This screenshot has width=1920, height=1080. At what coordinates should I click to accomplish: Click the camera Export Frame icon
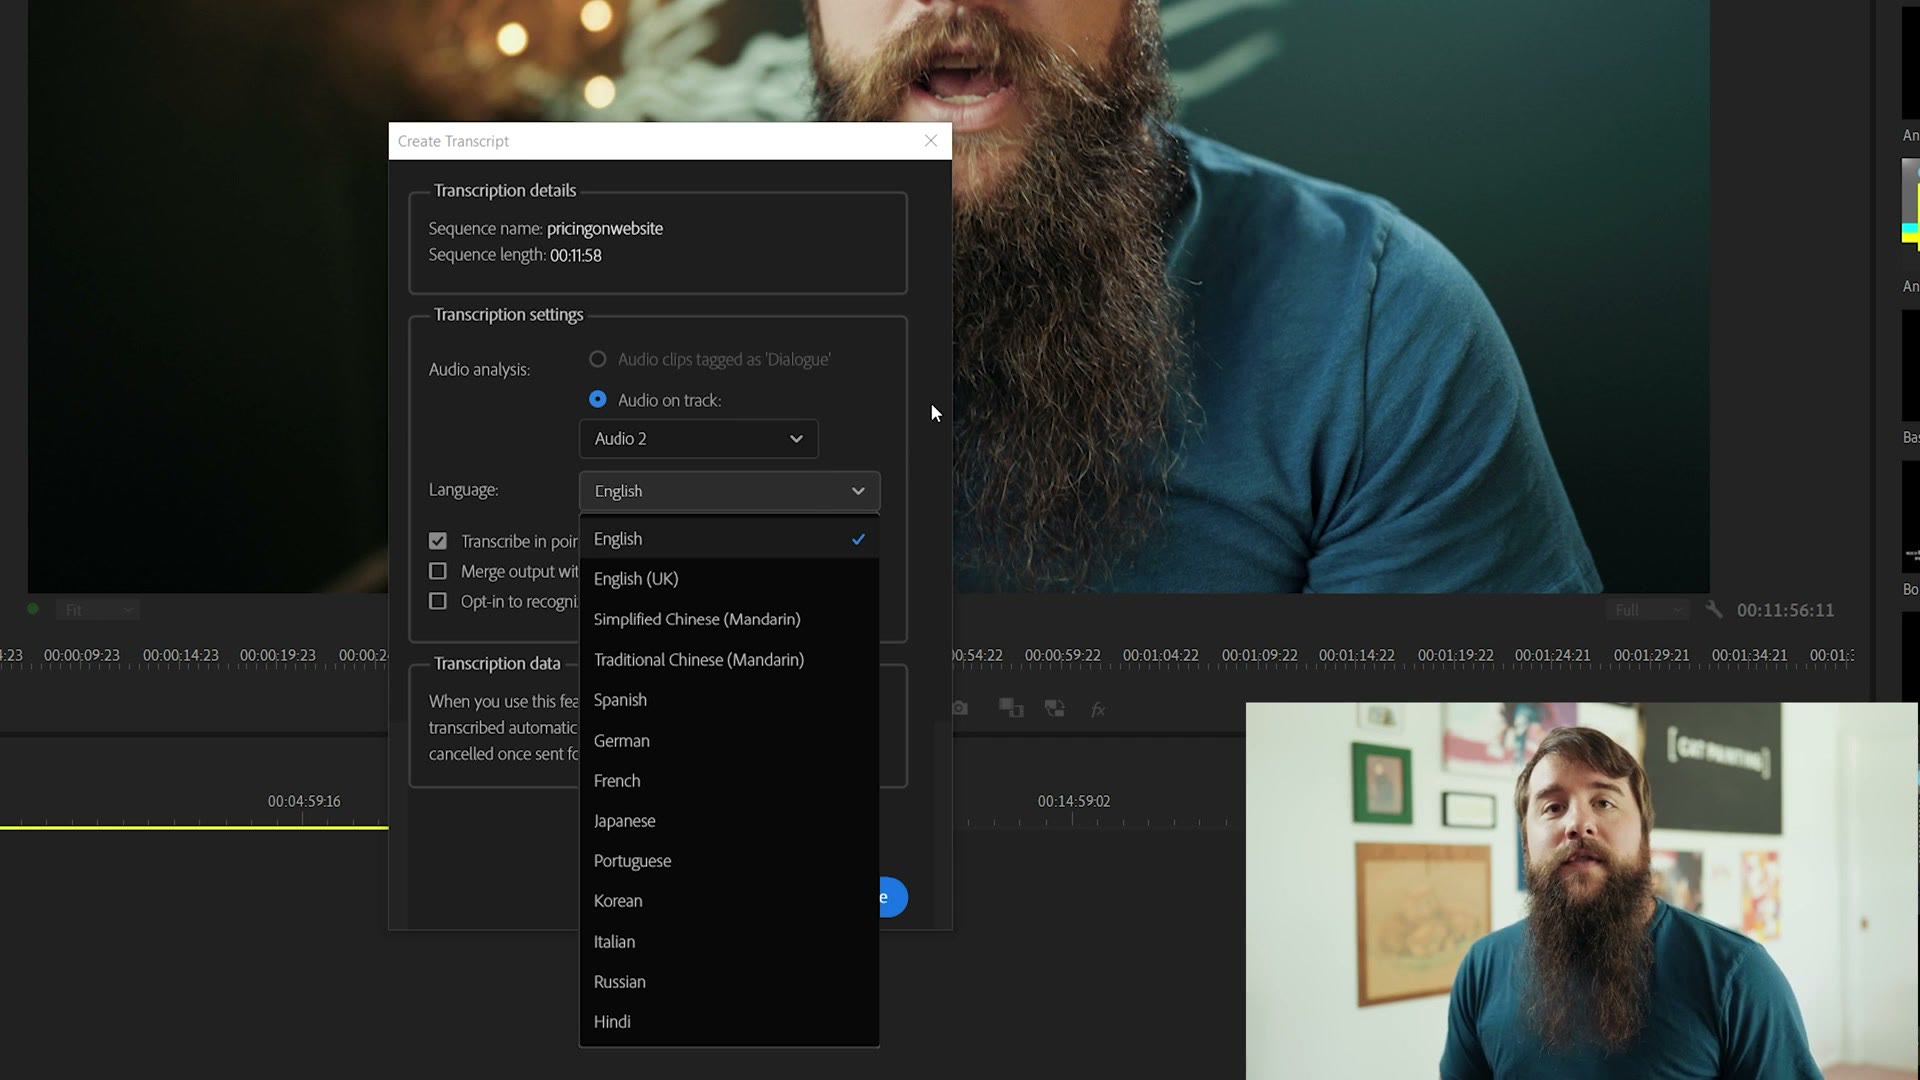(959, 708)
